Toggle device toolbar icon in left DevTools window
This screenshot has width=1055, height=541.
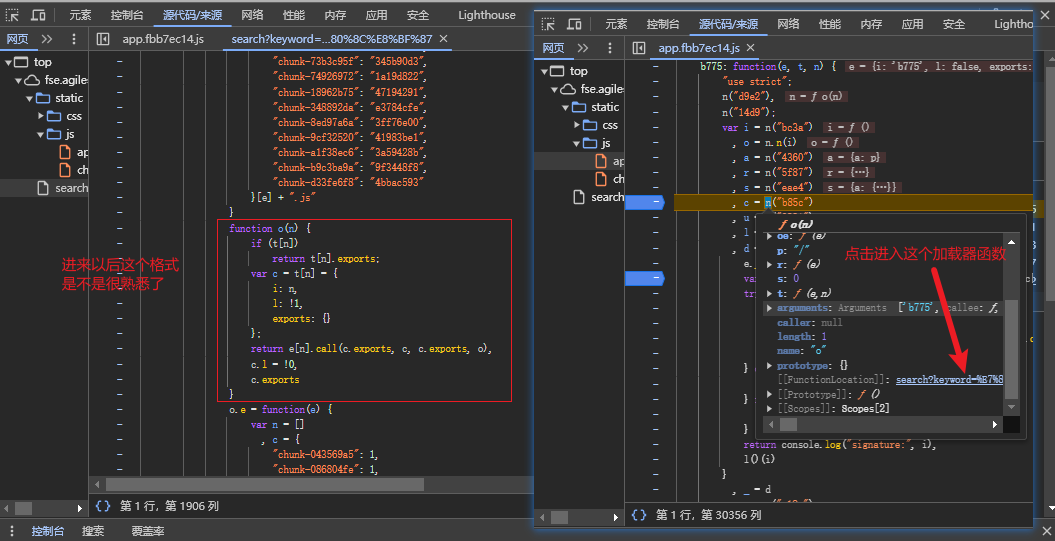pyautogui.click(x=38, y=15)
